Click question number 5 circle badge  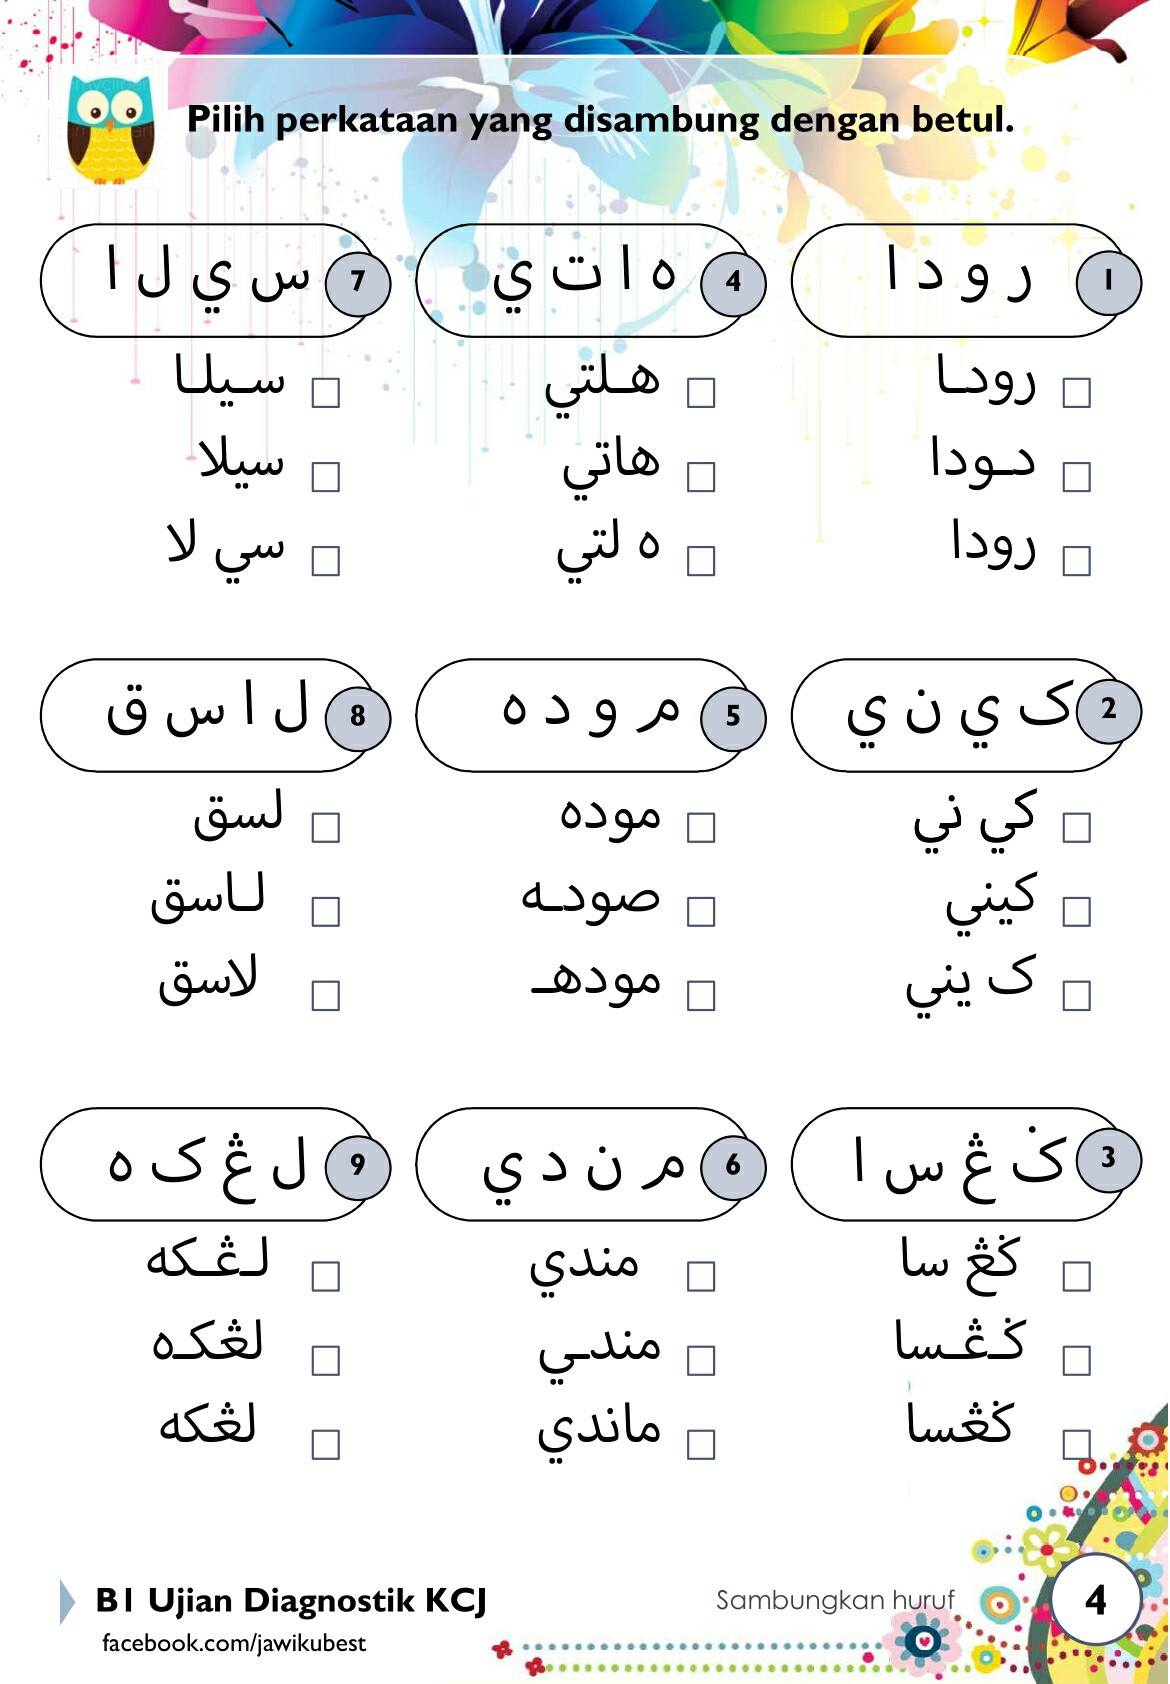pyautogui.click(x=733, y=717)
